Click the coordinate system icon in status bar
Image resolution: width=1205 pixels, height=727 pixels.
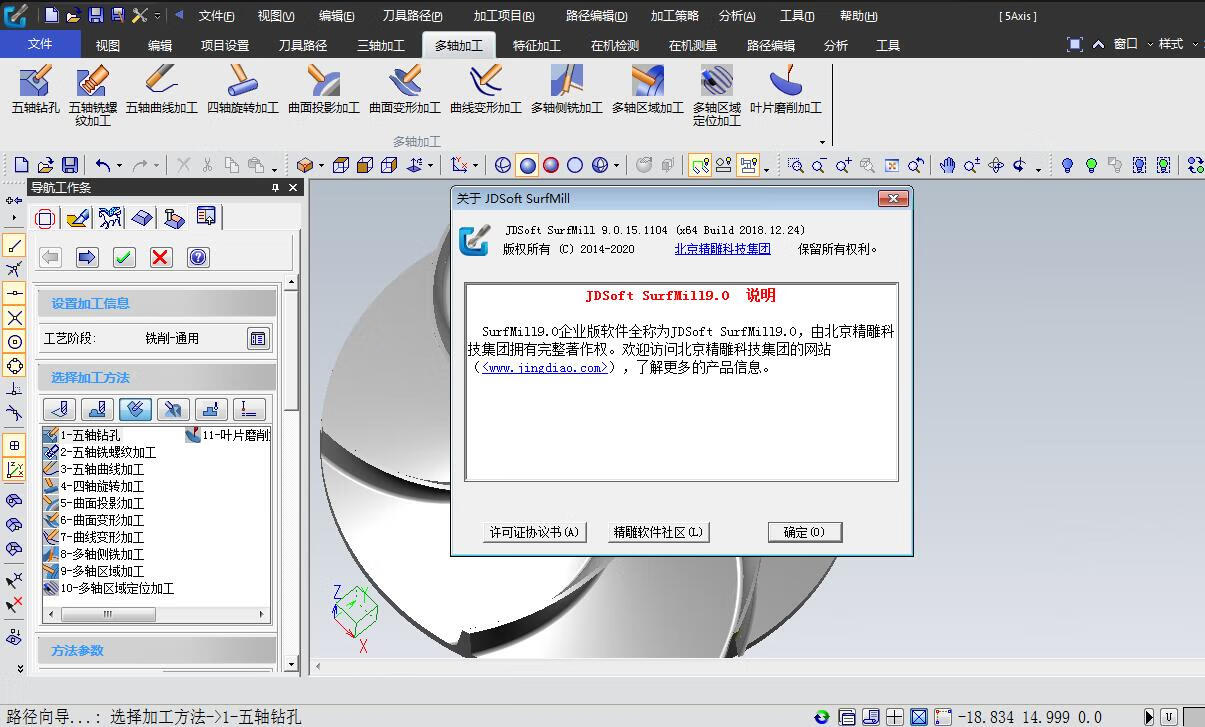tap(943, 717)
